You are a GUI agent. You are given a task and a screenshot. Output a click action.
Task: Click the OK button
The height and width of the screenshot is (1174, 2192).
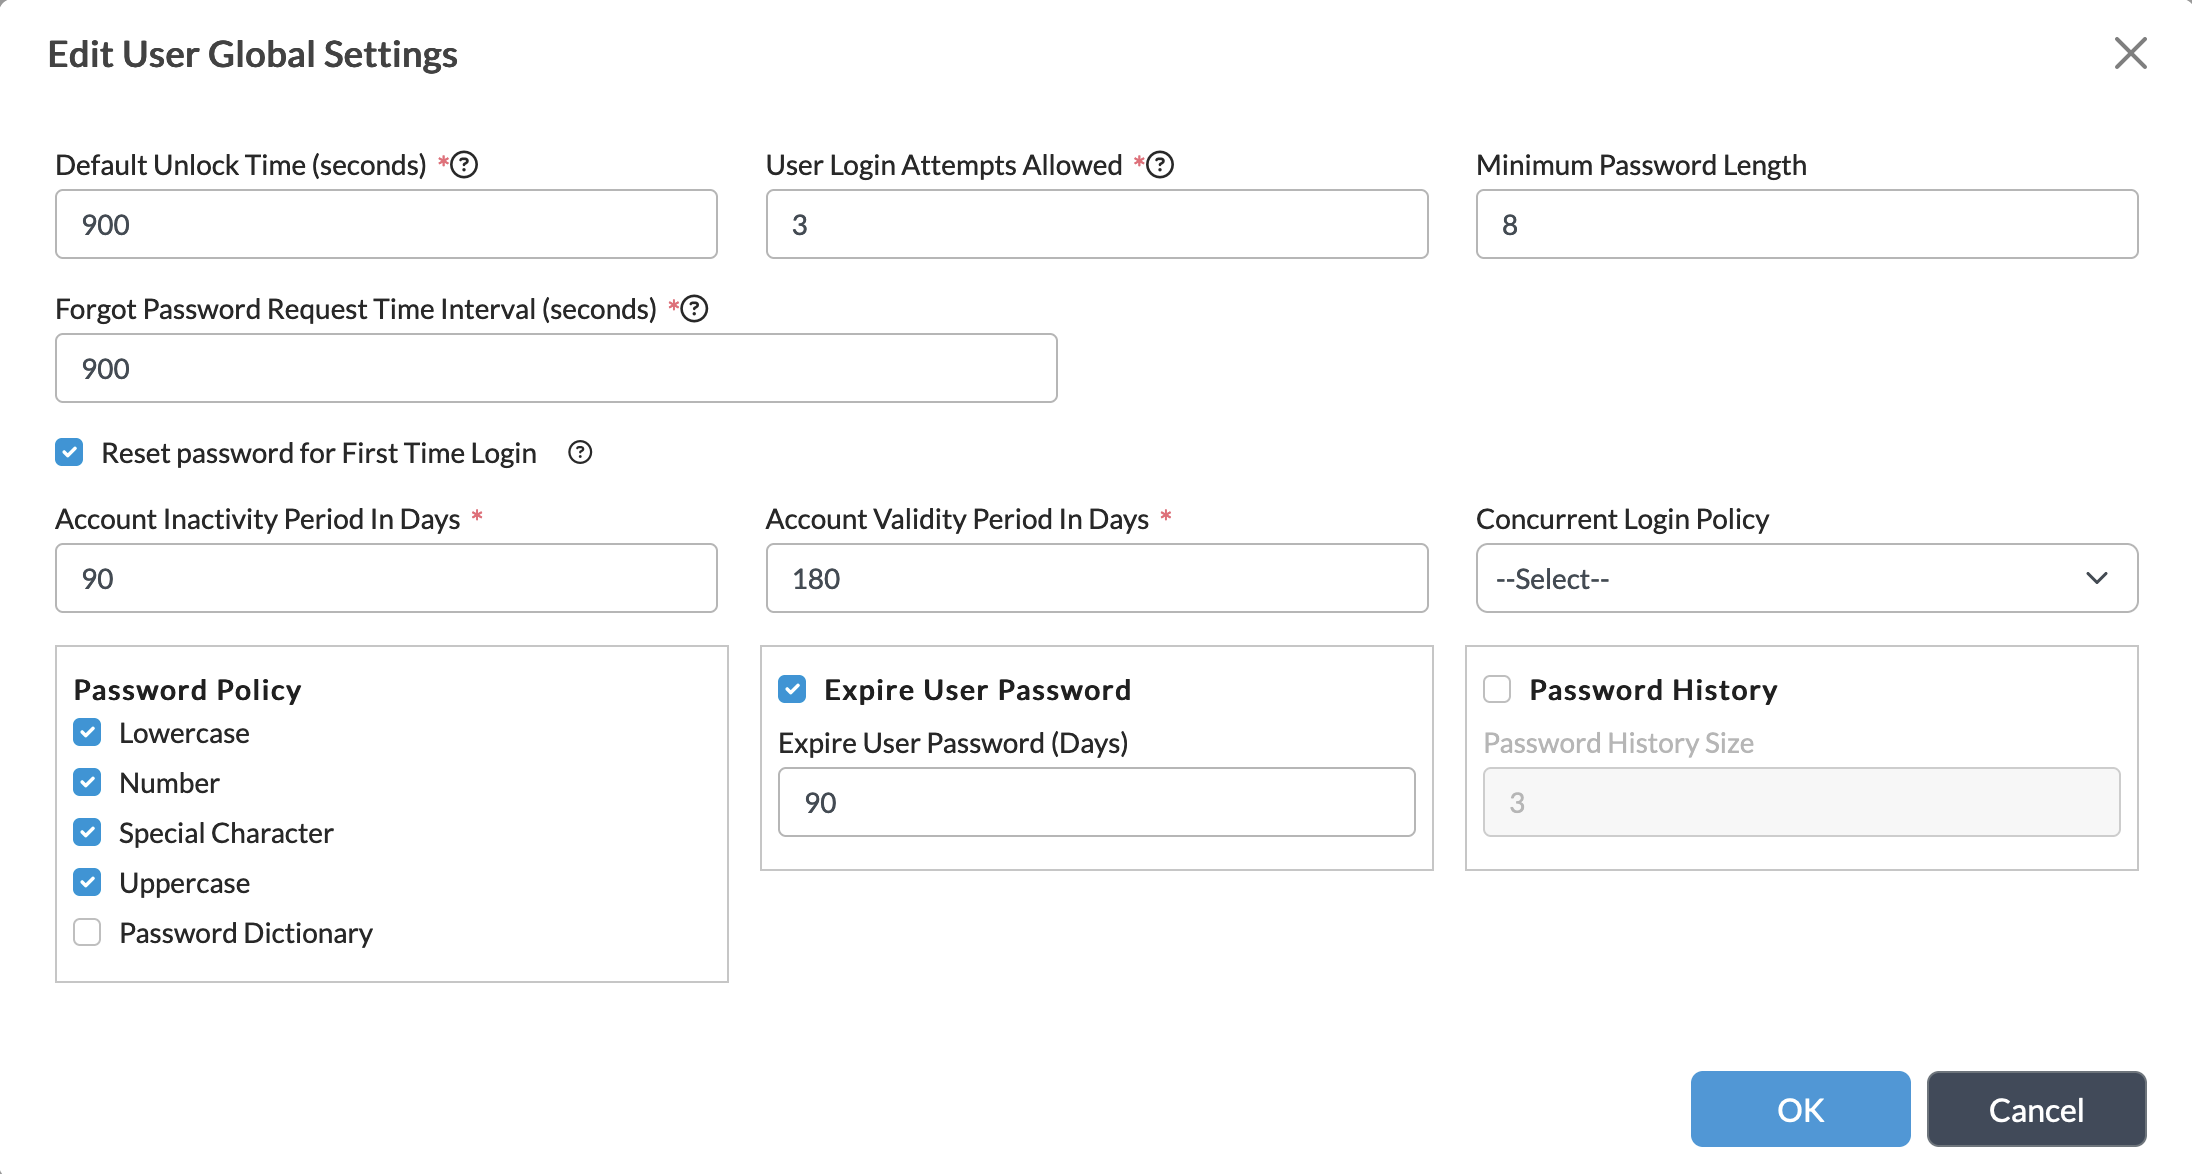[x=1799, y=1109]
